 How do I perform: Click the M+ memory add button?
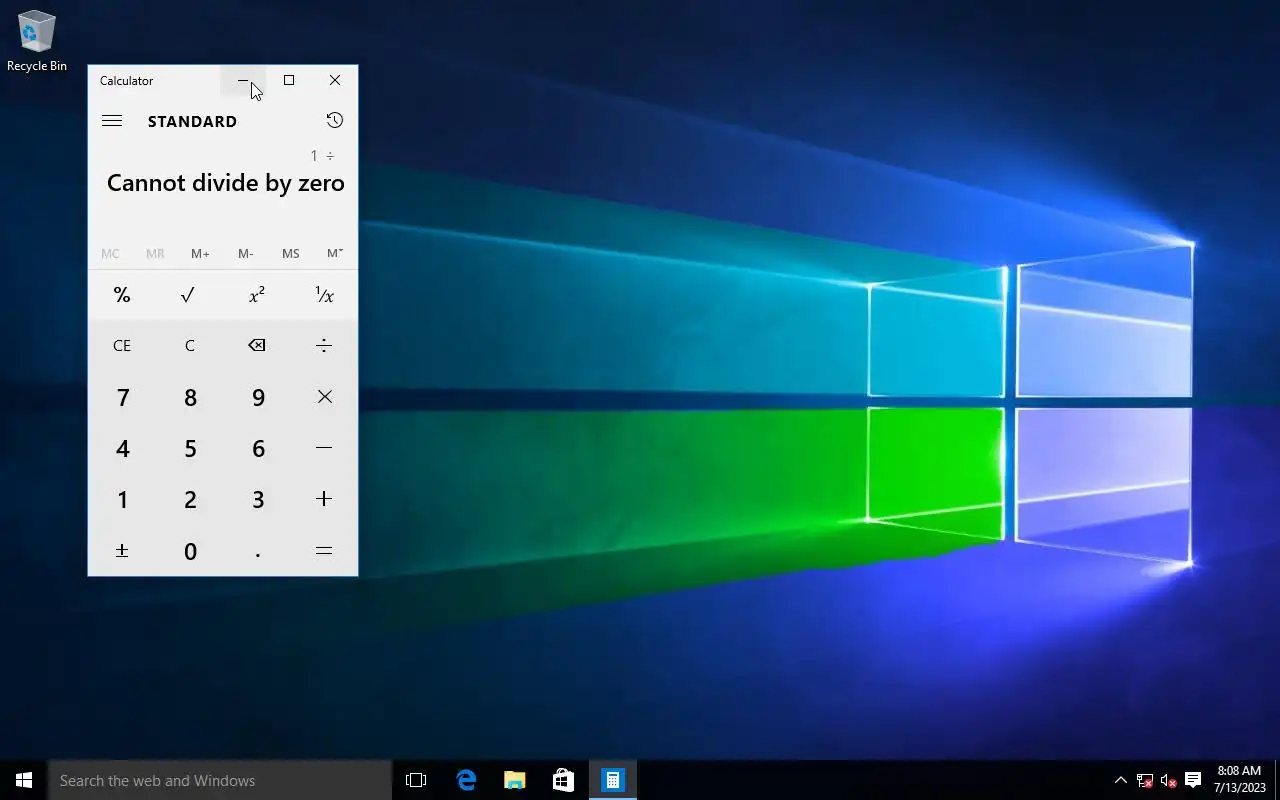coord(200,254)
